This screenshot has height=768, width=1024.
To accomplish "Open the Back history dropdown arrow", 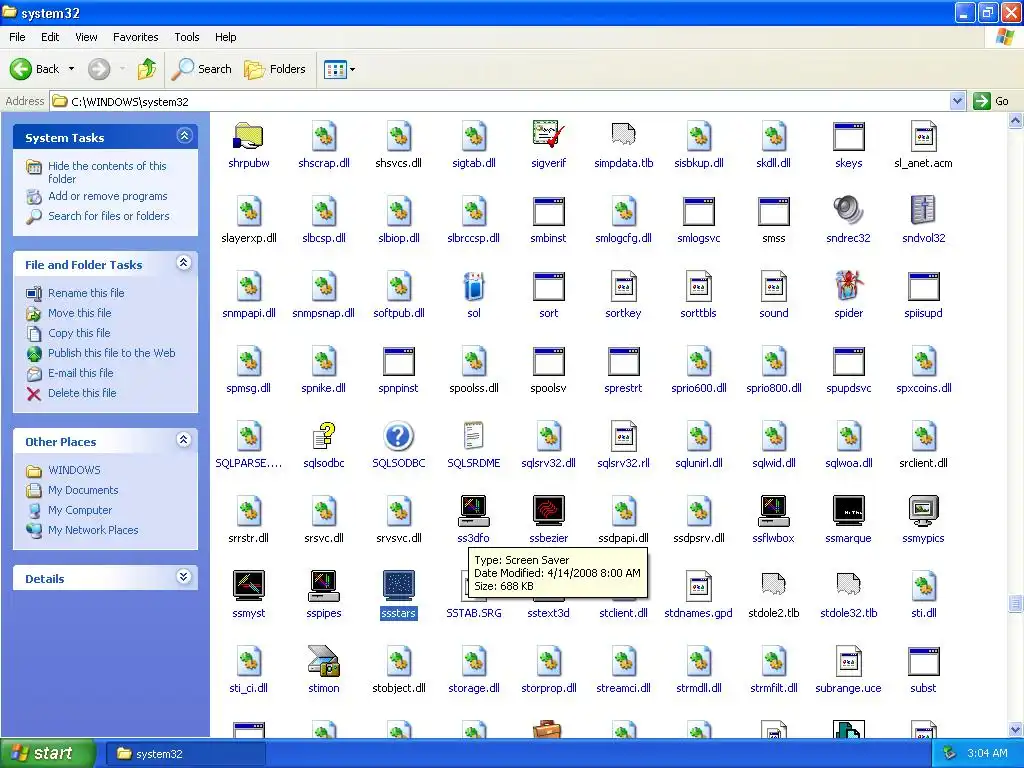I will tap(71, 69).
